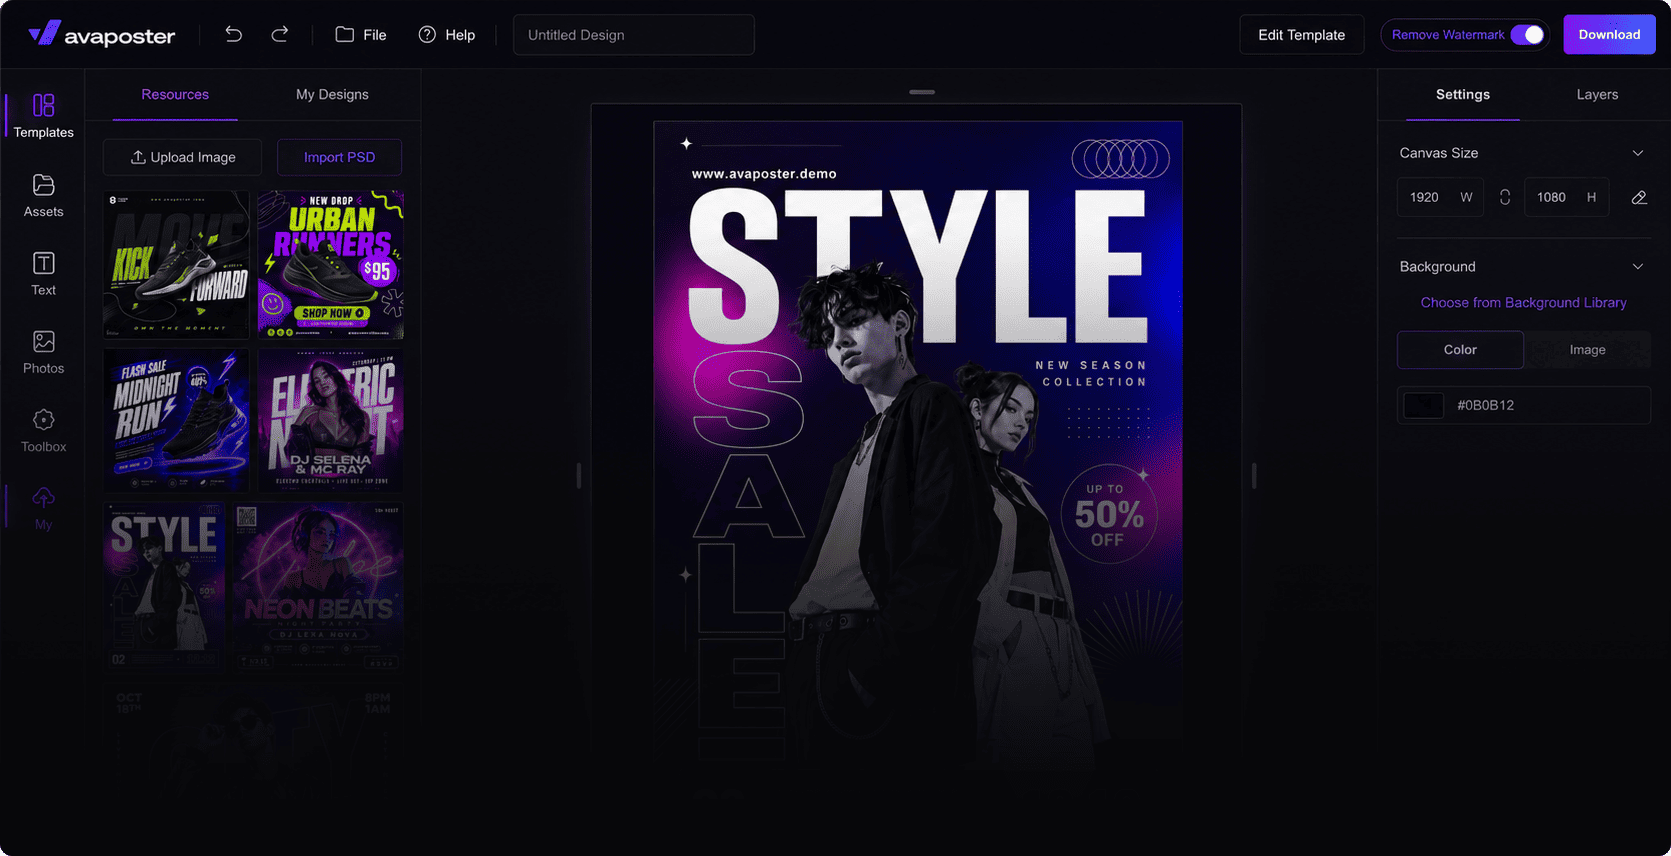Redo the last action
Viewport: 1671px width, 856px height.
point(280,35)
